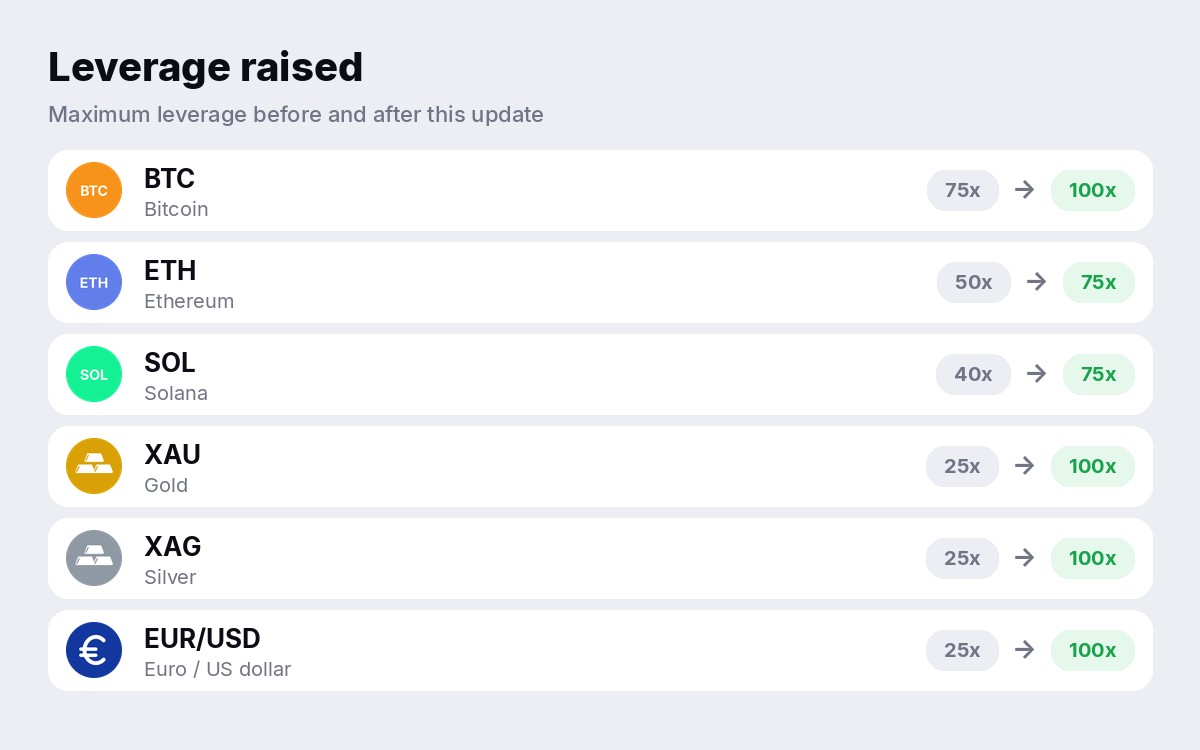Select the 100x badge for EUR/USD
Image resolution: width=1200 pixels, height=750 pixels.
coord(1093,650)
